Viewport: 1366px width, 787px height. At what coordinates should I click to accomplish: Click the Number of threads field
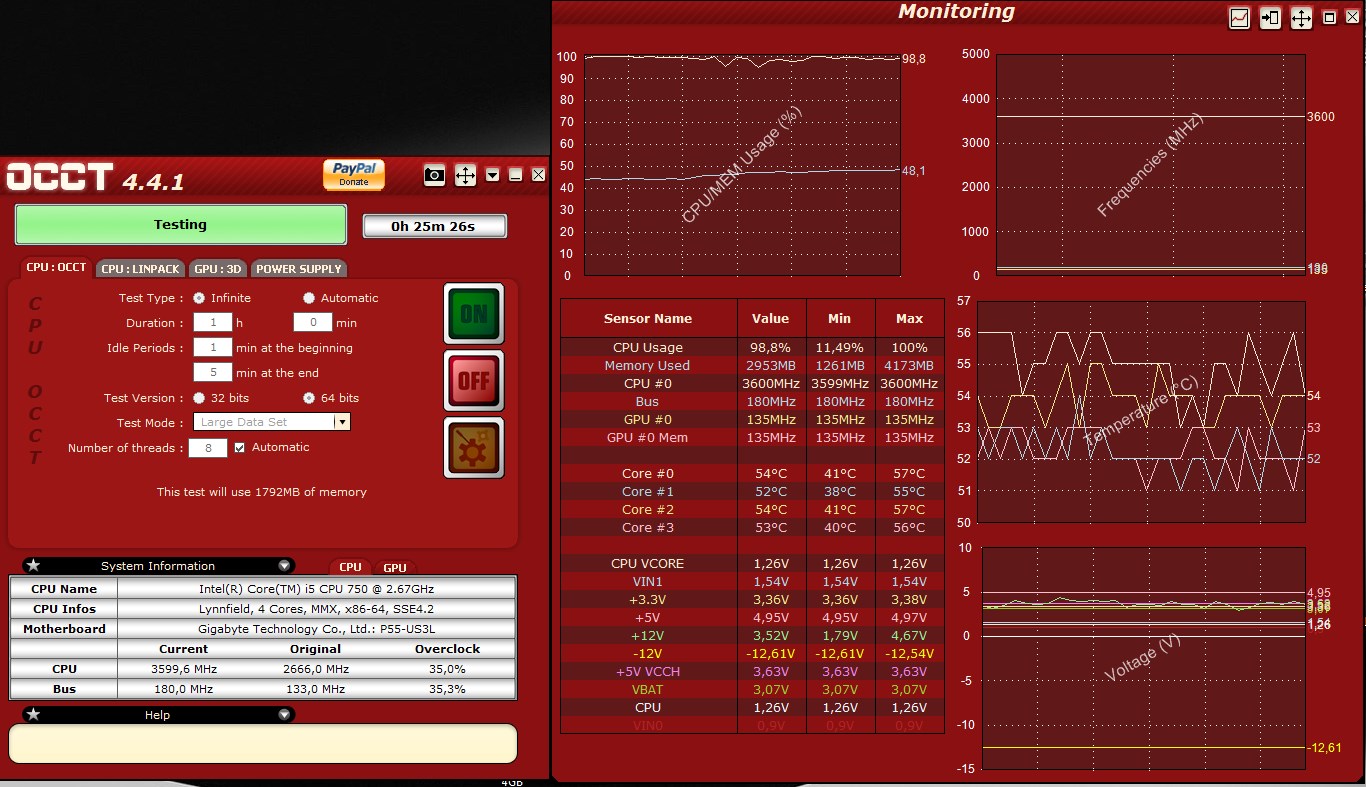(208, 448)
